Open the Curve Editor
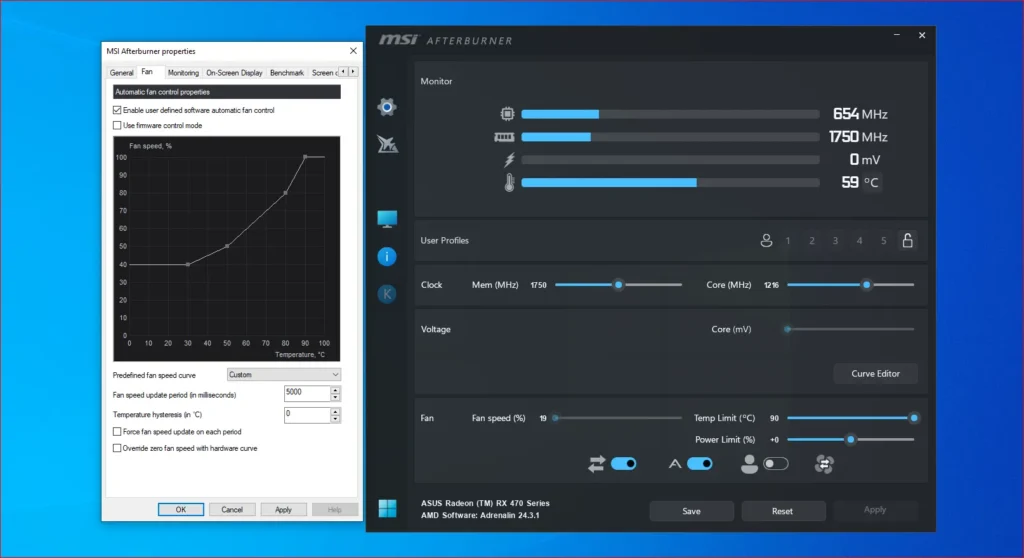The image size is (1024, 558). [x=875, y=374]
